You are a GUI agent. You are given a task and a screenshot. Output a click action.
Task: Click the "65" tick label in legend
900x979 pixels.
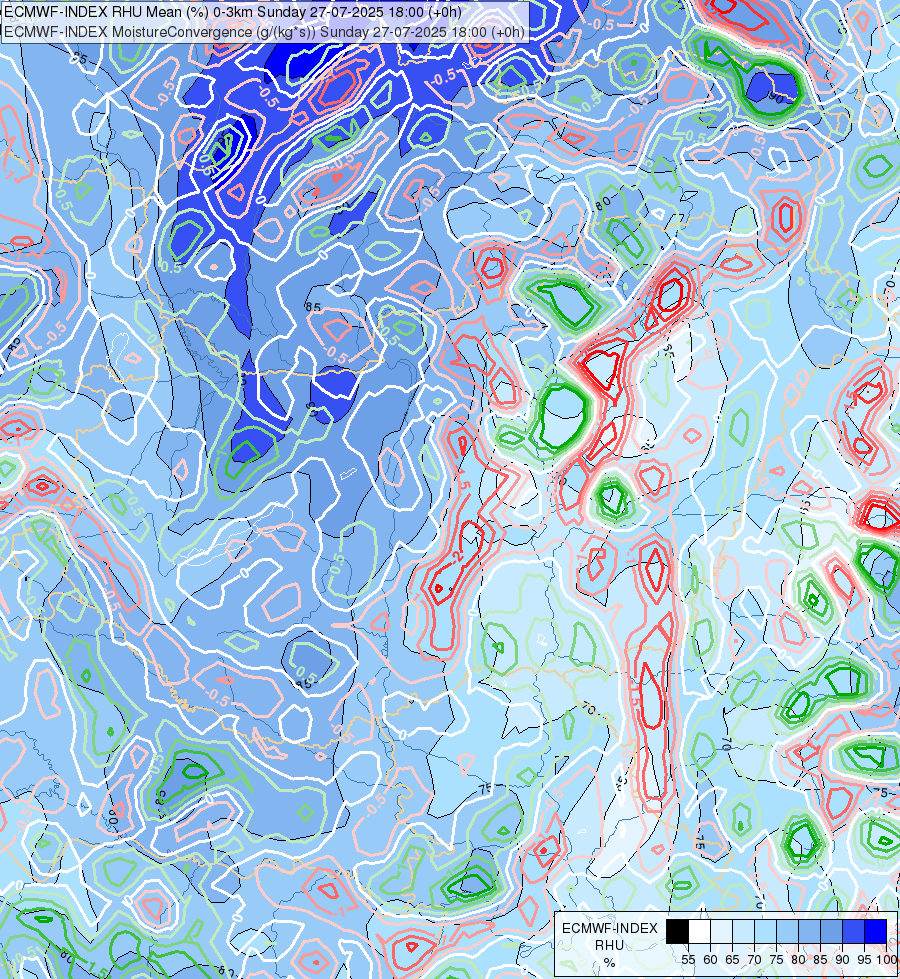pyautogui.click(x=732, y=960)
